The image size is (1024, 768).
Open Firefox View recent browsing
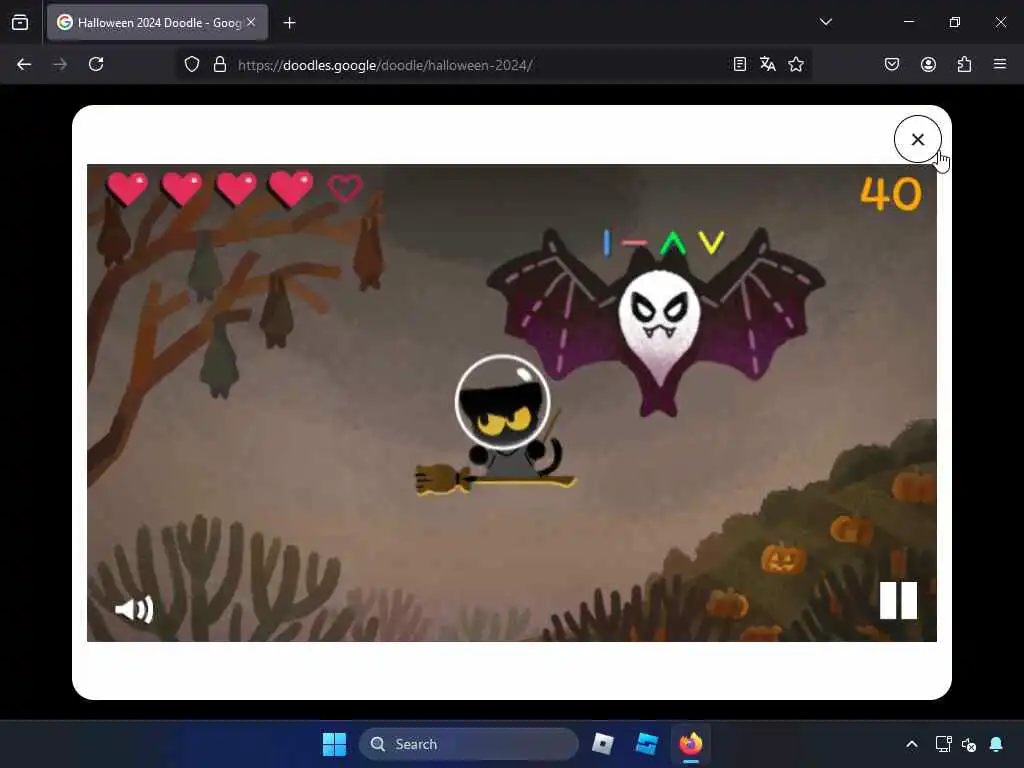click(x=20, y=22)
